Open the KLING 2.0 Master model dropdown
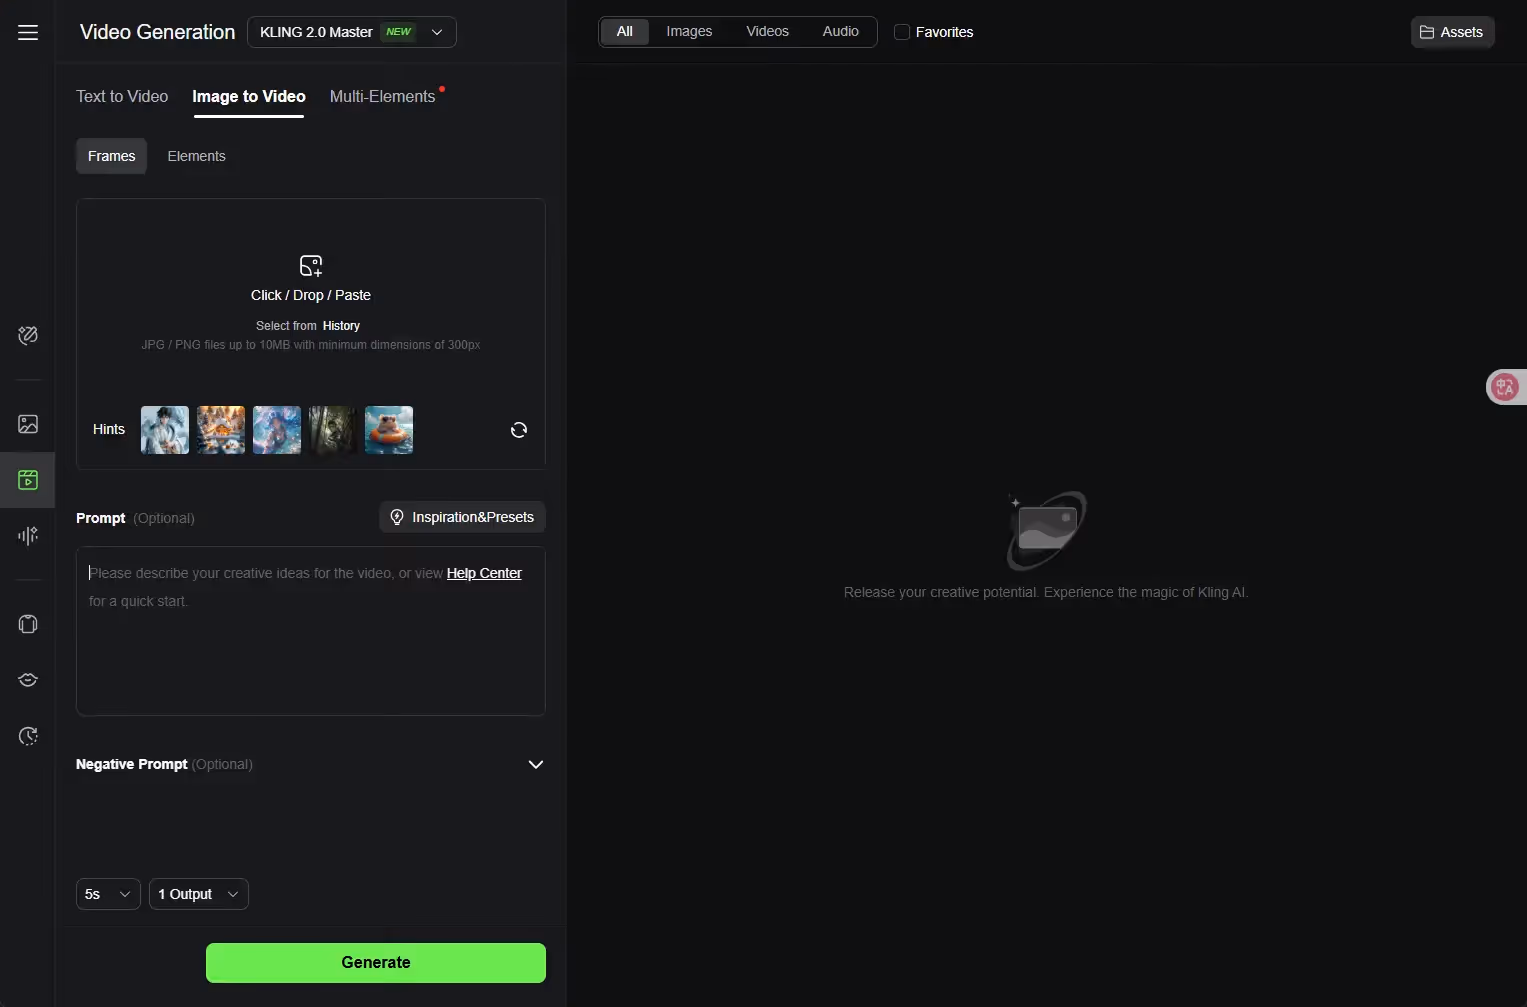 tap(352, 32)
